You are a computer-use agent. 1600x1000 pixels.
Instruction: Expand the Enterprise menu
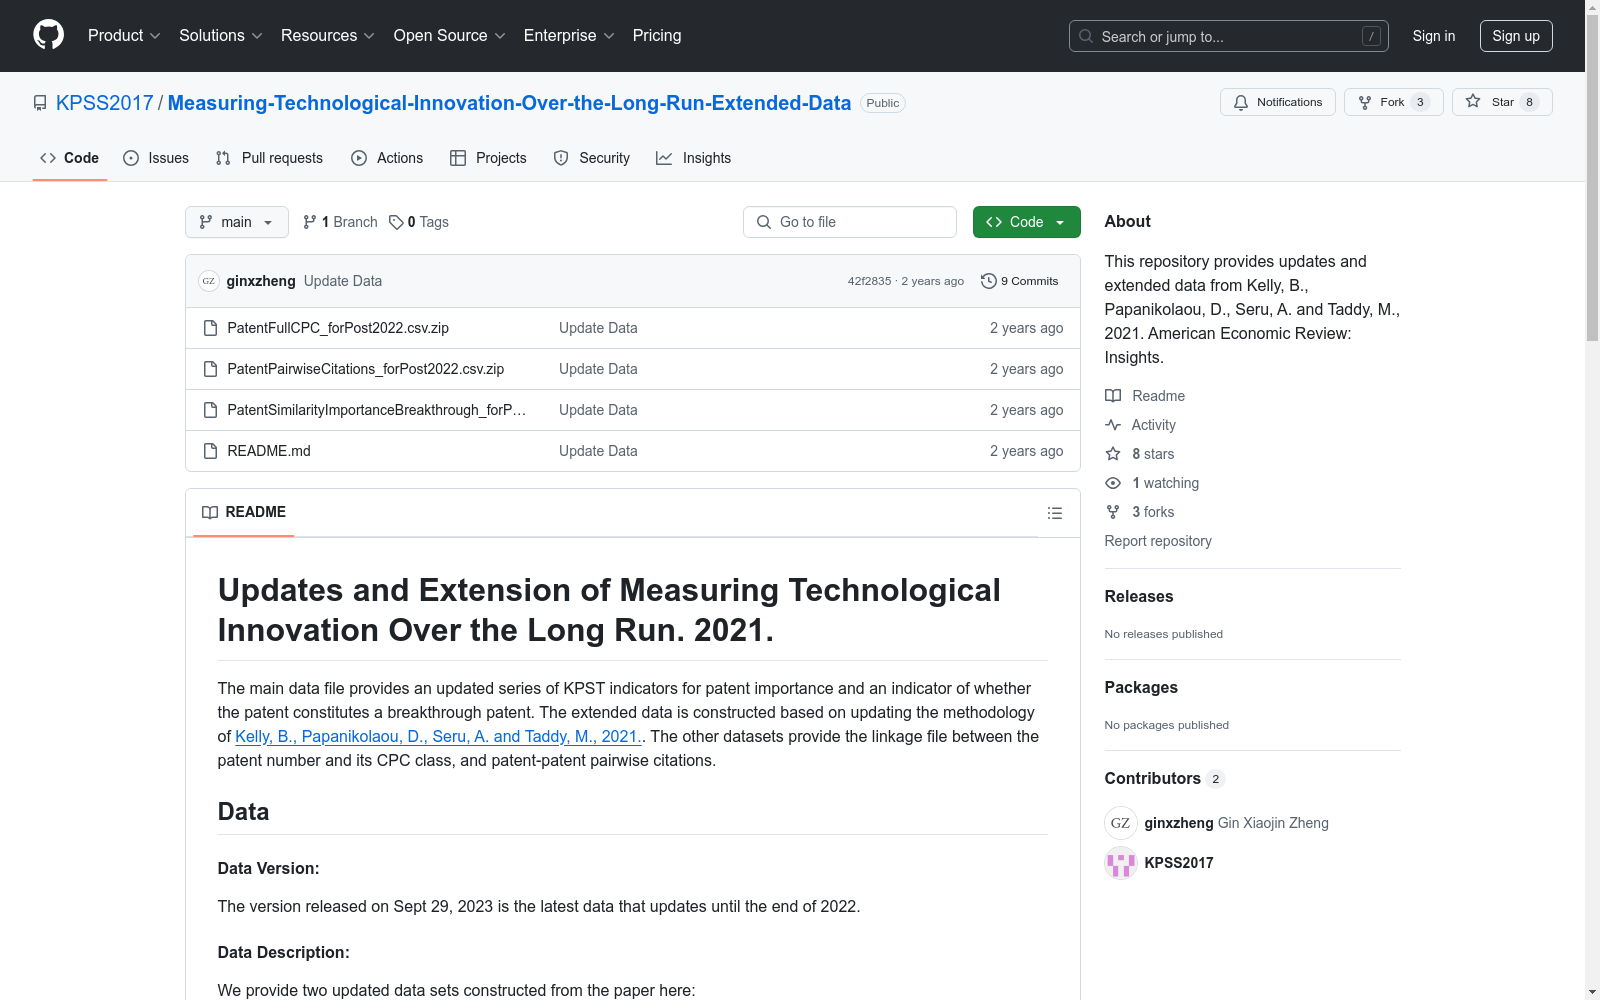pos(569,36)
